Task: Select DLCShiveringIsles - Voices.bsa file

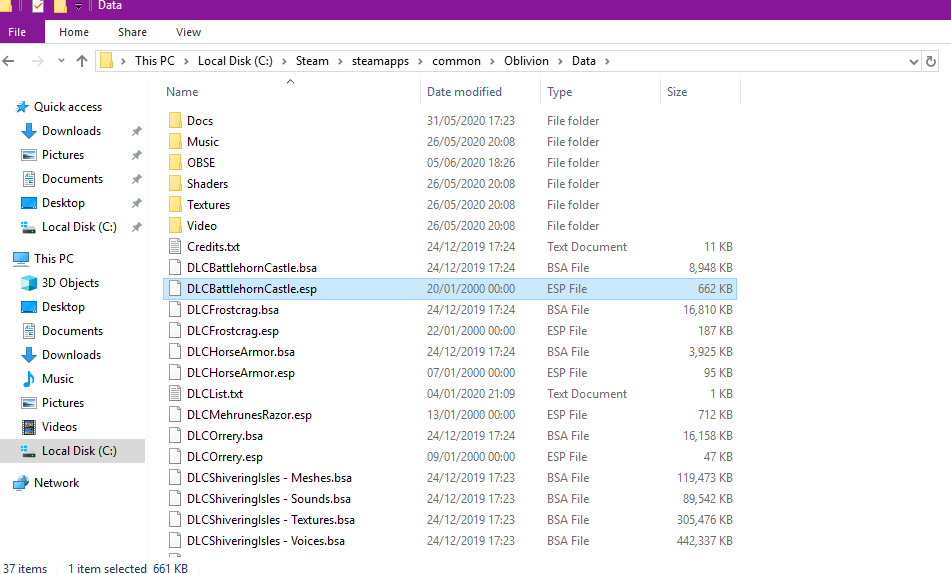Action: [x=266, y=541]
